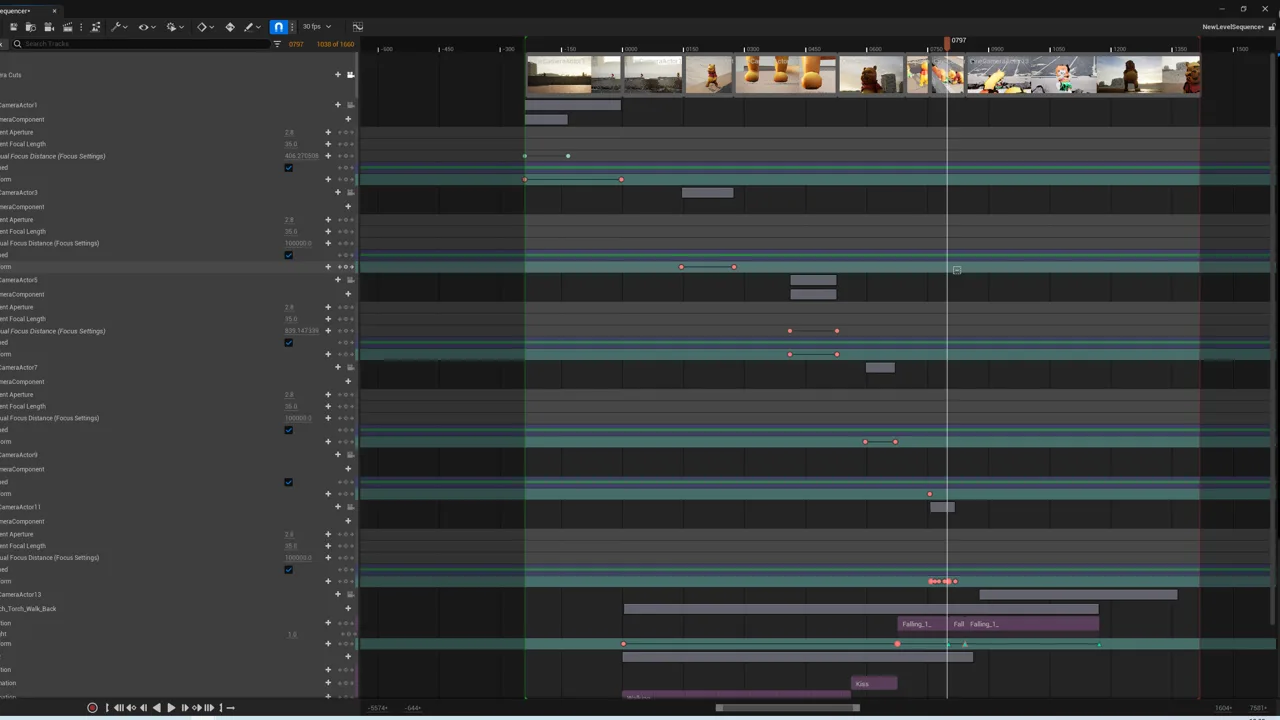The image size is (1280, 720).
Task: Open the render movie clapperboard tool
Action: (67, 27)
